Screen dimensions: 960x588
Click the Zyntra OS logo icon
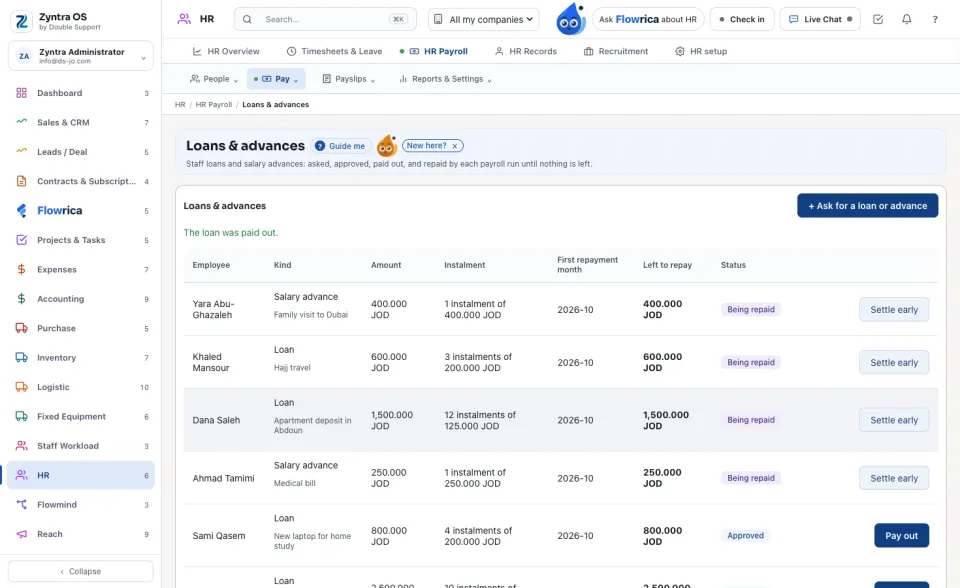22,21
